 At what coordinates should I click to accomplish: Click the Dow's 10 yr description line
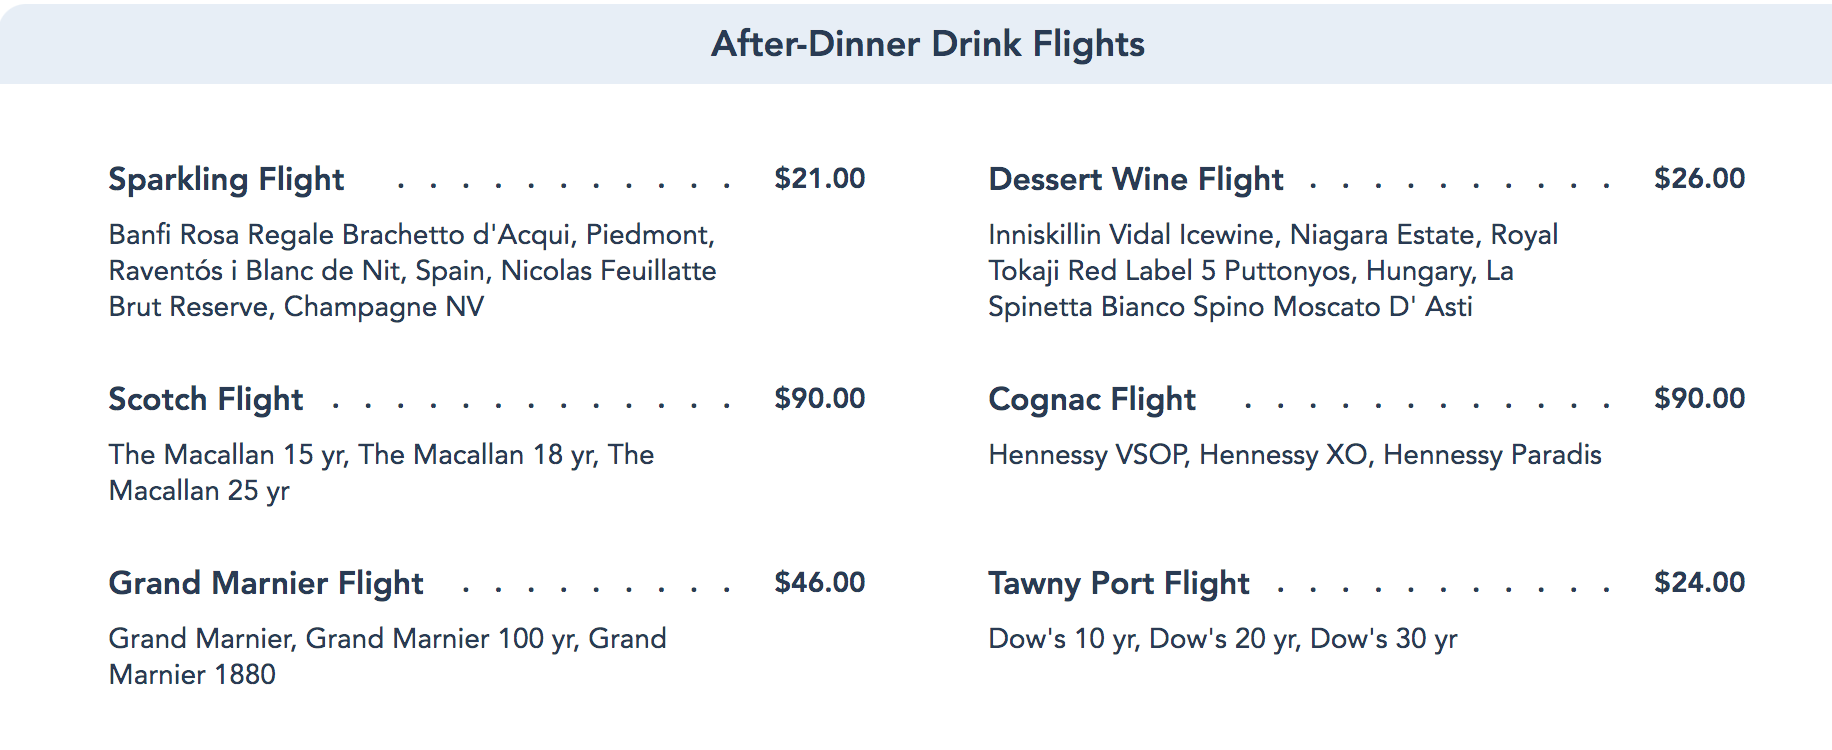pos(1222,639)
